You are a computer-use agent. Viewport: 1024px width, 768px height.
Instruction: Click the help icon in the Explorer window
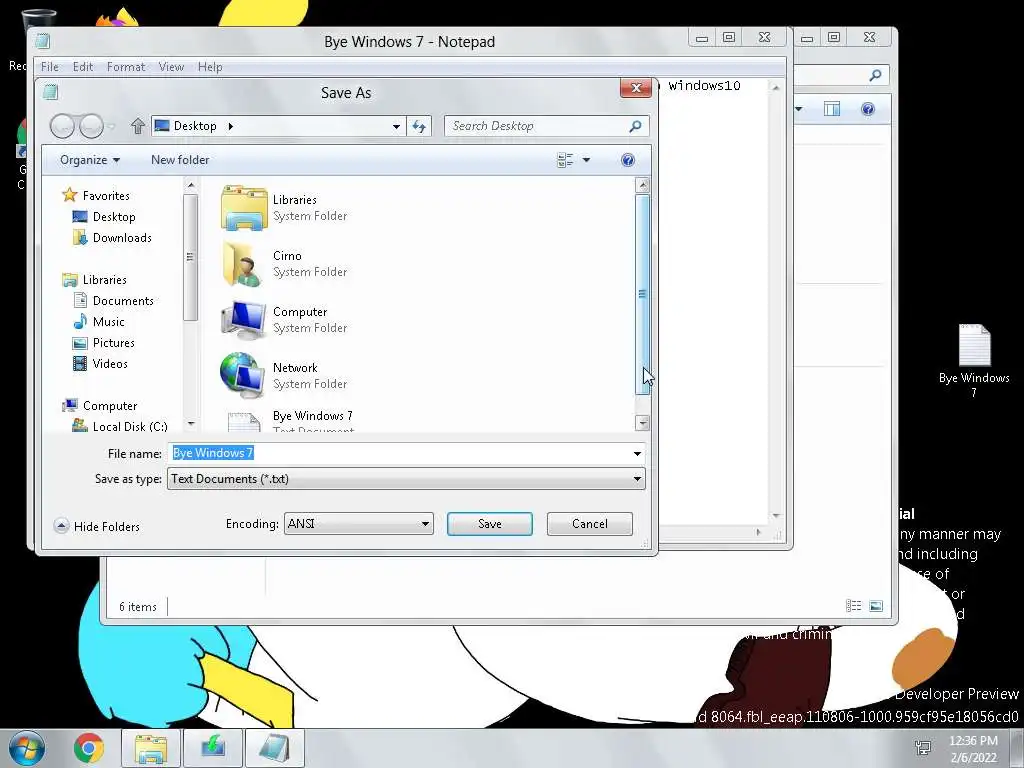(867, 109)
